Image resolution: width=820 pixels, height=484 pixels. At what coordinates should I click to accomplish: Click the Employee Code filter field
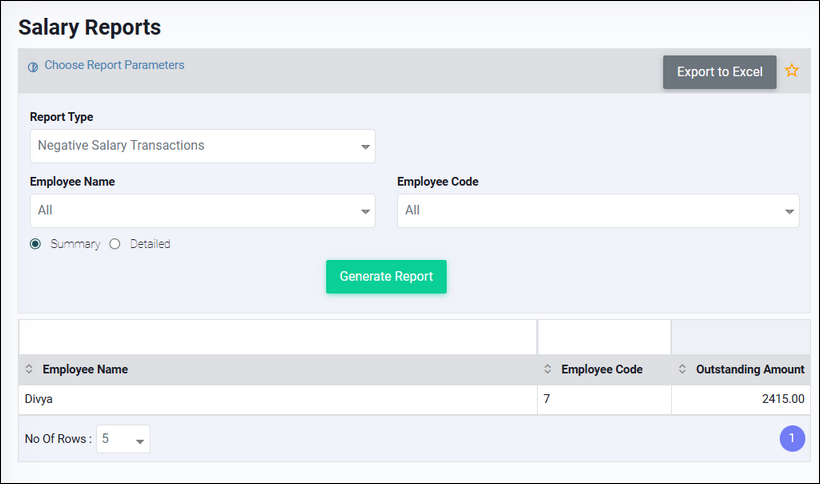coord(604,337)
